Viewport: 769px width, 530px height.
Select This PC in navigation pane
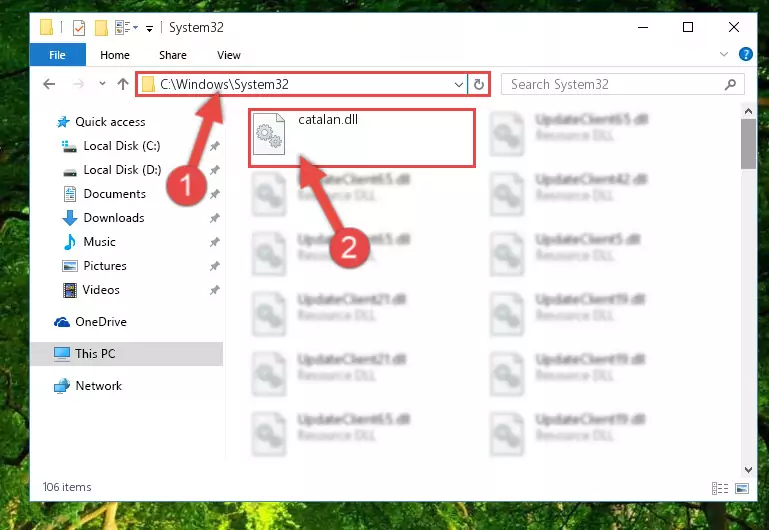click(127, 353)
